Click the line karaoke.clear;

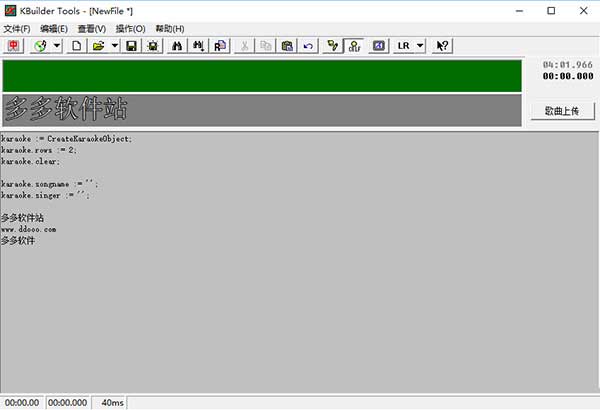30,162
